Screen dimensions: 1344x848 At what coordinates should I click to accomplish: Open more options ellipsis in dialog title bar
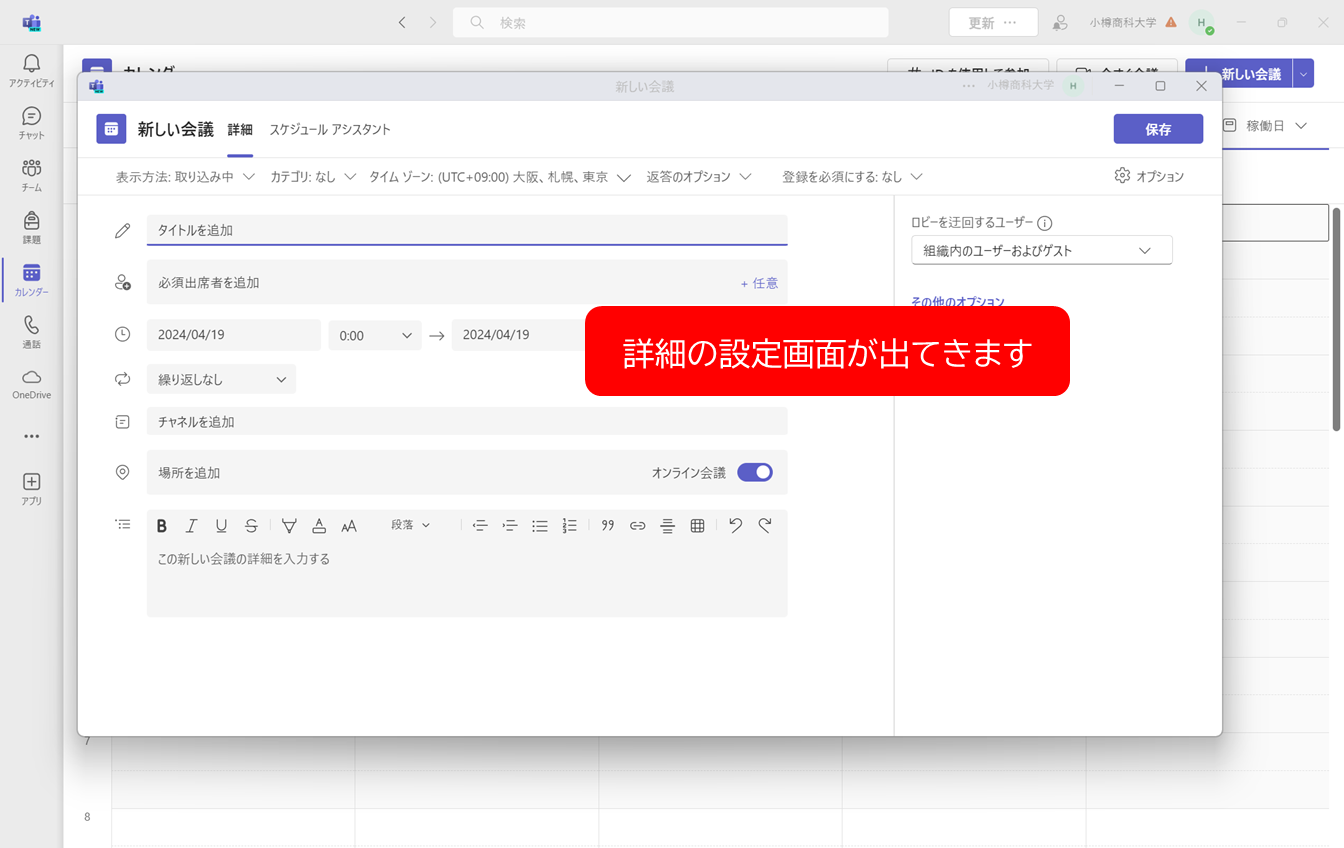(x=968, y=86)
